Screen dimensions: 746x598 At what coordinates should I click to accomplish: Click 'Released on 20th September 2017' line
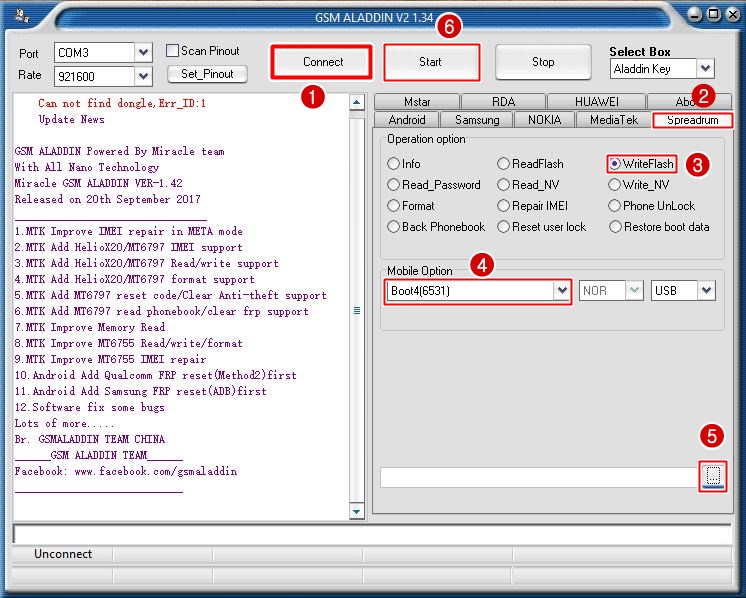(x=108, y=199)
